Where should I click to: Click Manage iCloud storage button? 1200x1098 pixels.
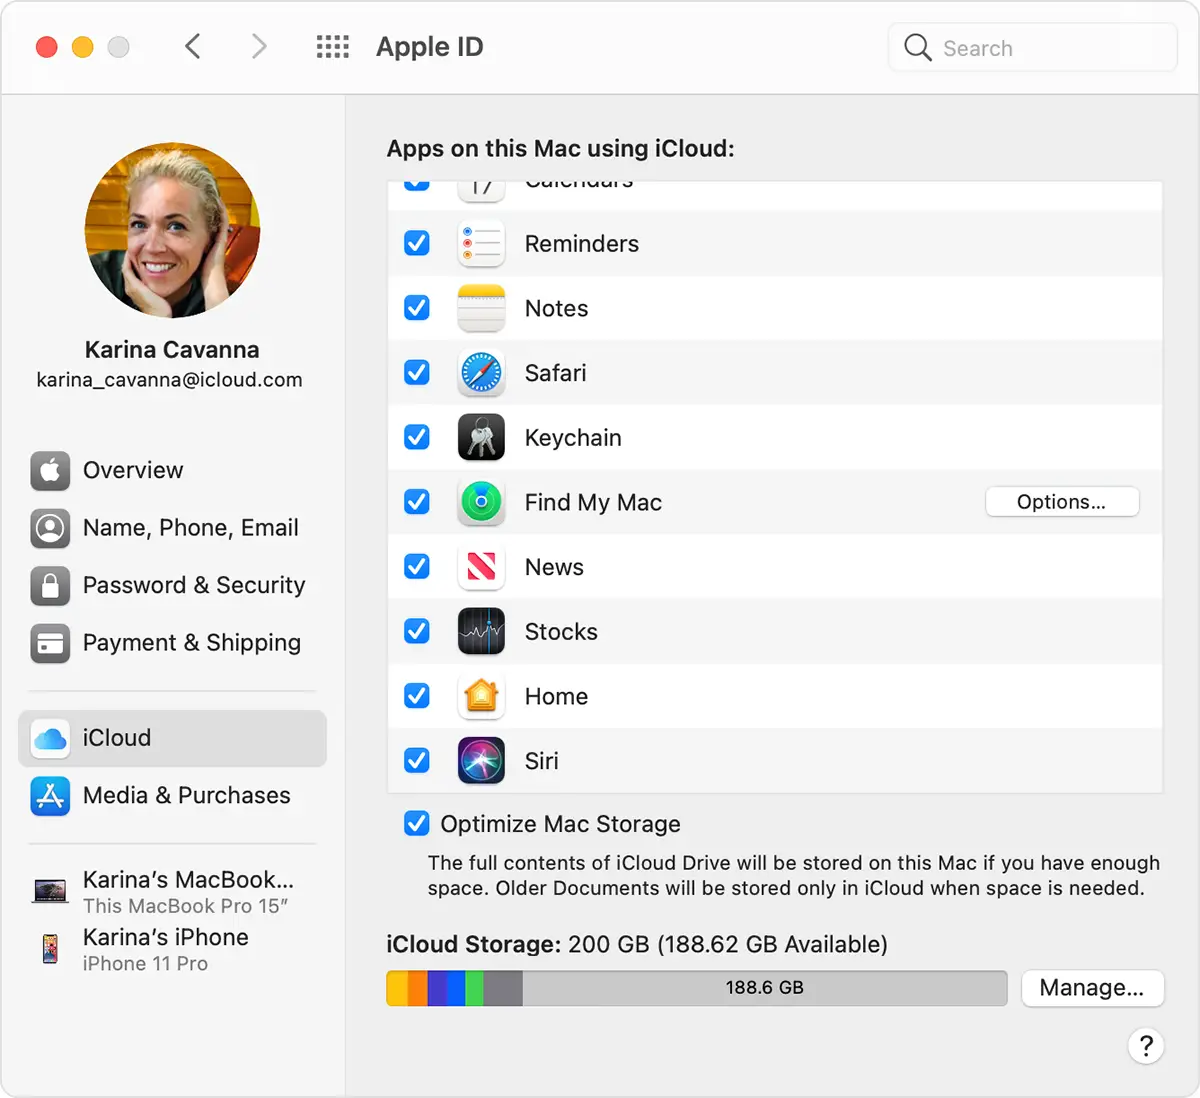[x=1091, y=988]
